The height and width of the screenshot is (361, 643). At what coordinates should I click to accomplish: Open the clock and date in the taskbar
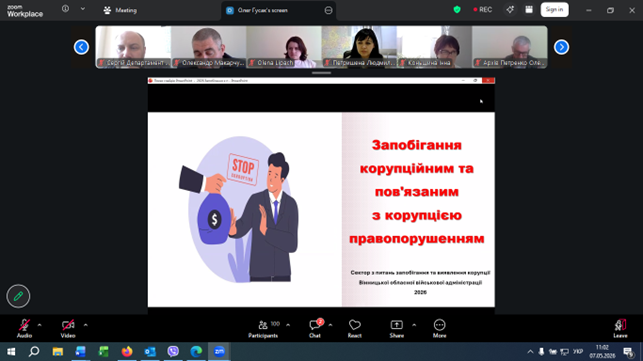pos(602,352)
